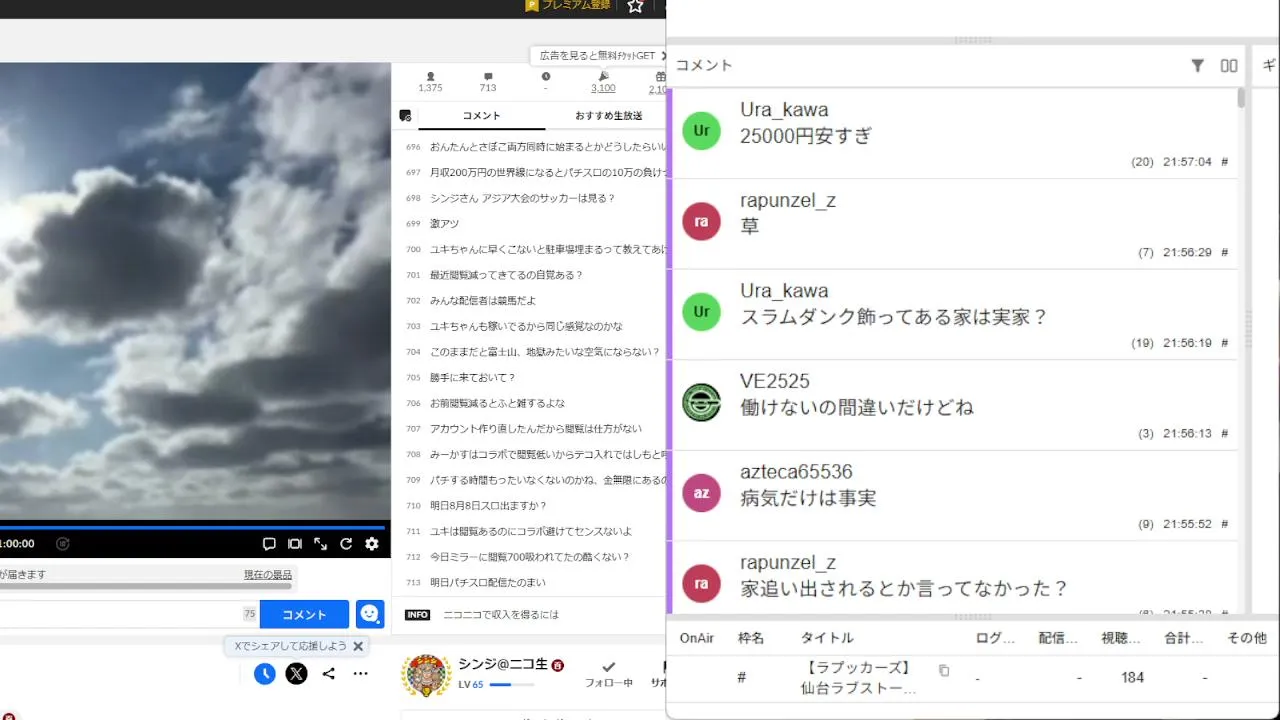This screenshot has width=1280, height=720.
Task: Open the シンジ@ニコ生 channel name
Action: pos(504,665)
